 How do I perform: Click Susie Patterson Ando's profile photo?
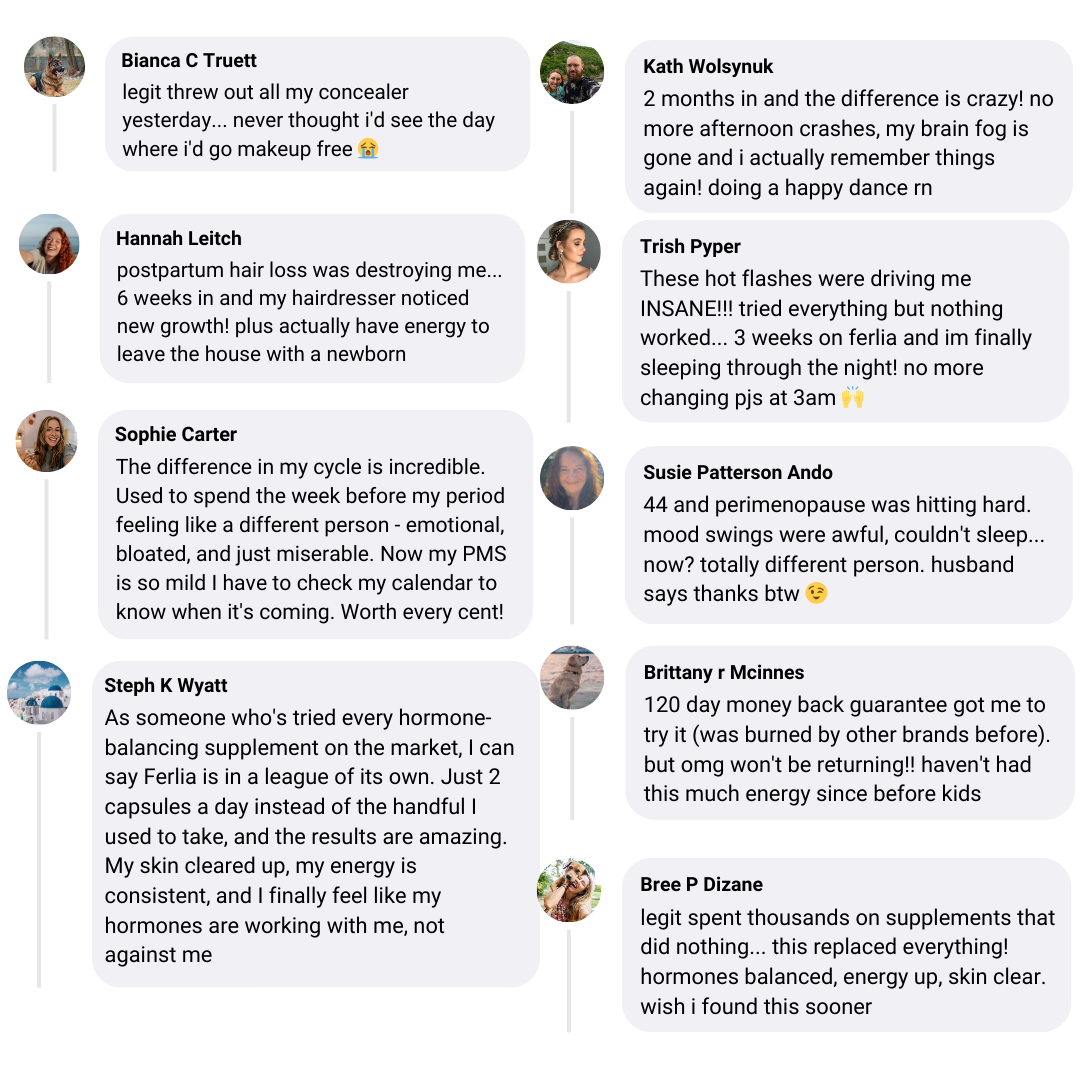572,478
